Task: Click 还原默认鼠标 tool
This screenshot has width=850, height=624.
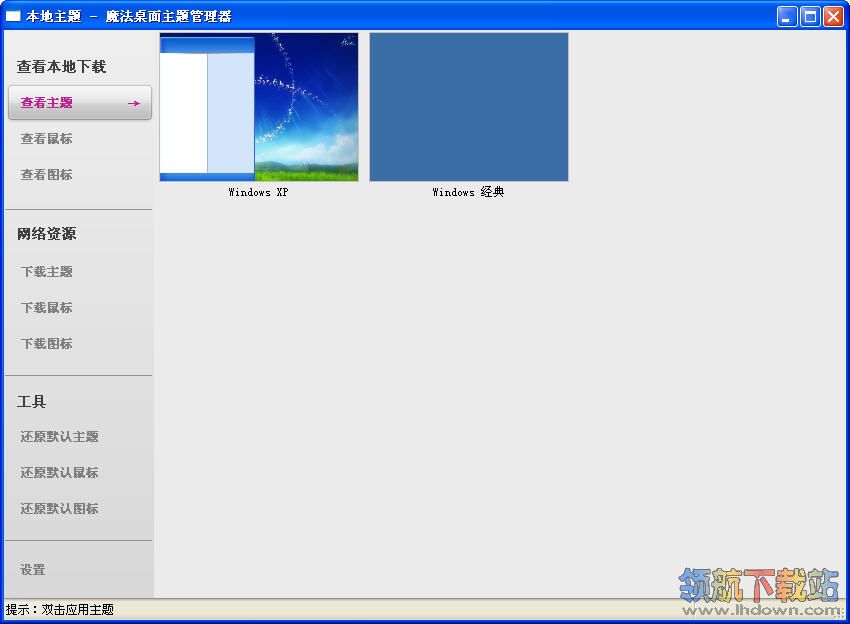Action: (x=60, y=473)
